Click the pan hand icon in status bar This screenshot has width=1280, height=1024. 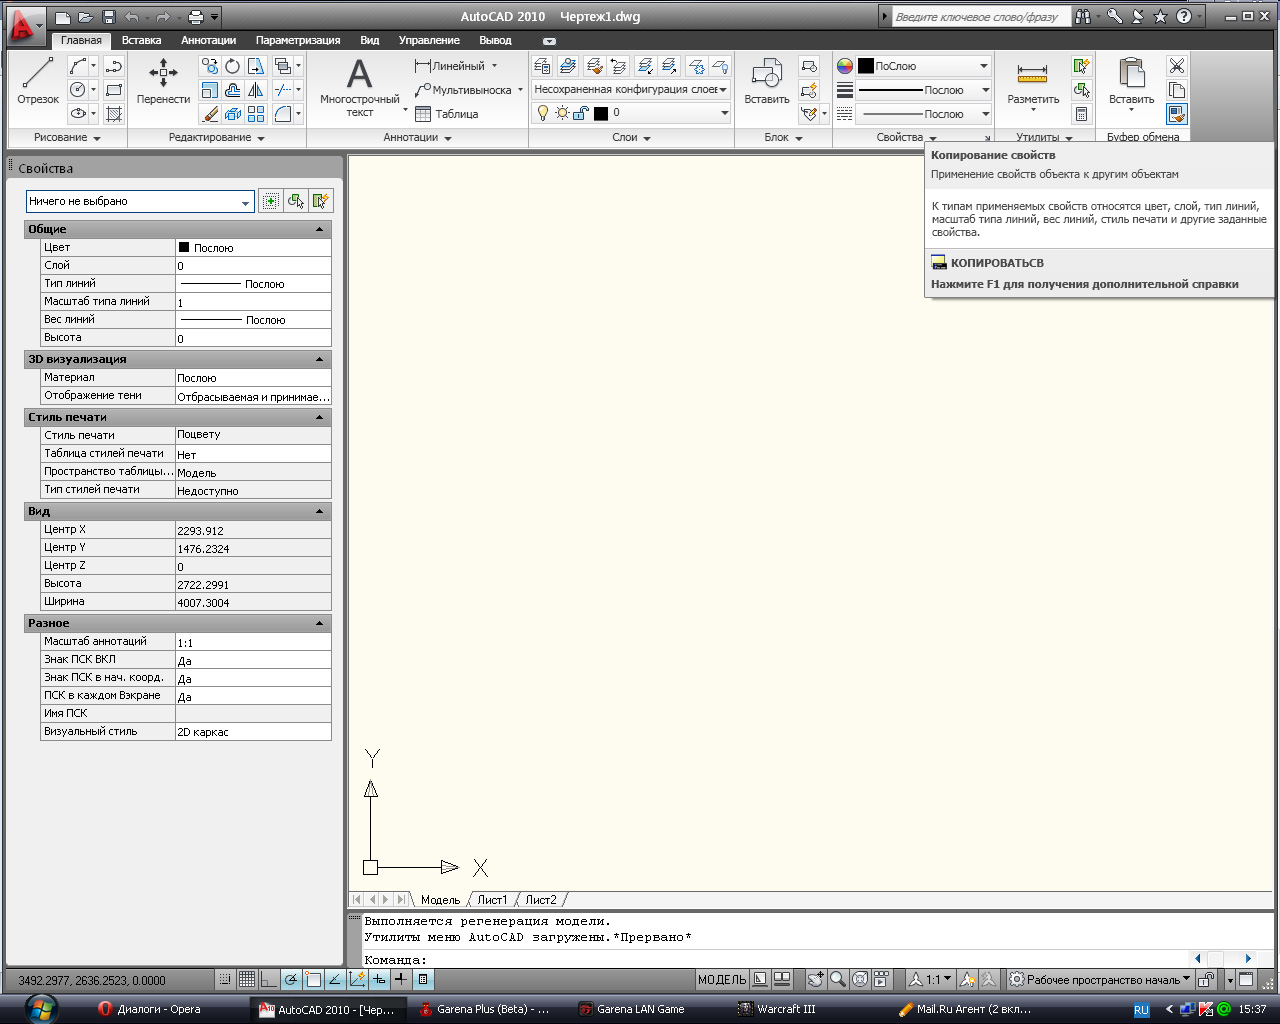(816, 980)
